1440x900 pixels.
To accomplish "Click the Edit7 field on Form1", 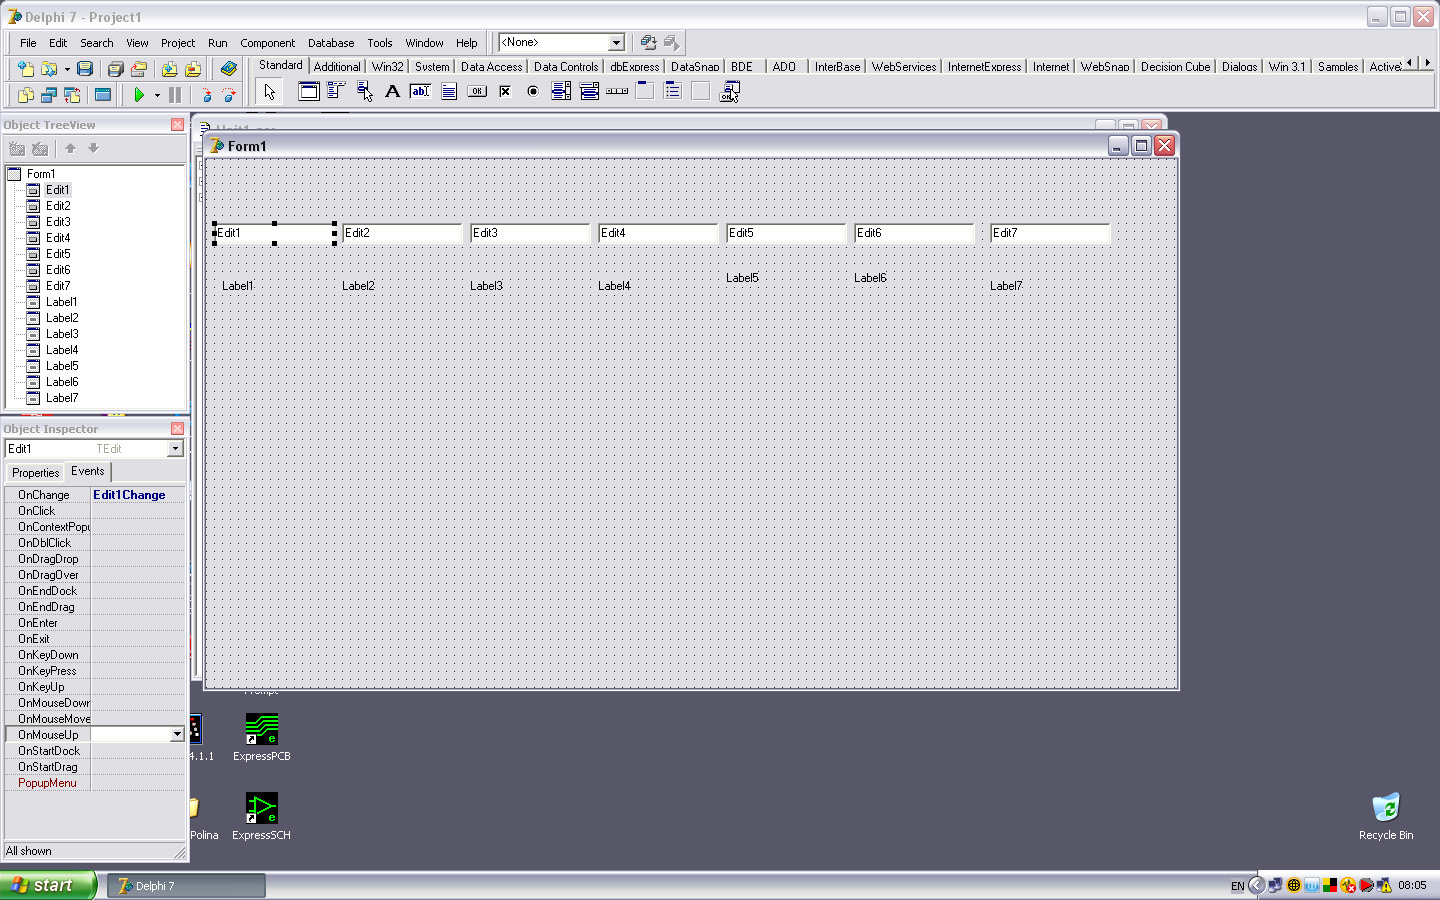I will (x=1050, y=233).
